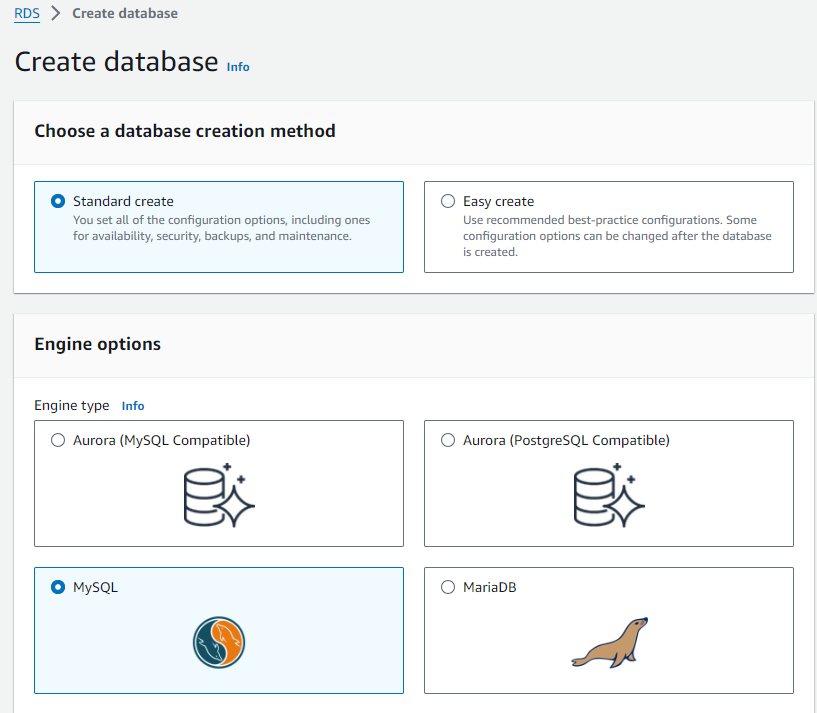Click the Engine options section heading
The width and height of the screenshot is (817, 713).
point(98,344)
